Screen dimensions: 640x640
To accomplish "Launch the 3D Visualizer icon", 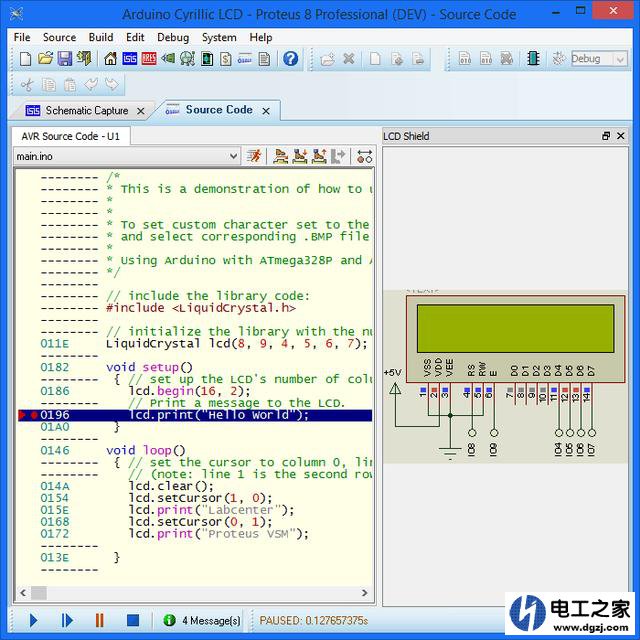I will pos(168,59).
